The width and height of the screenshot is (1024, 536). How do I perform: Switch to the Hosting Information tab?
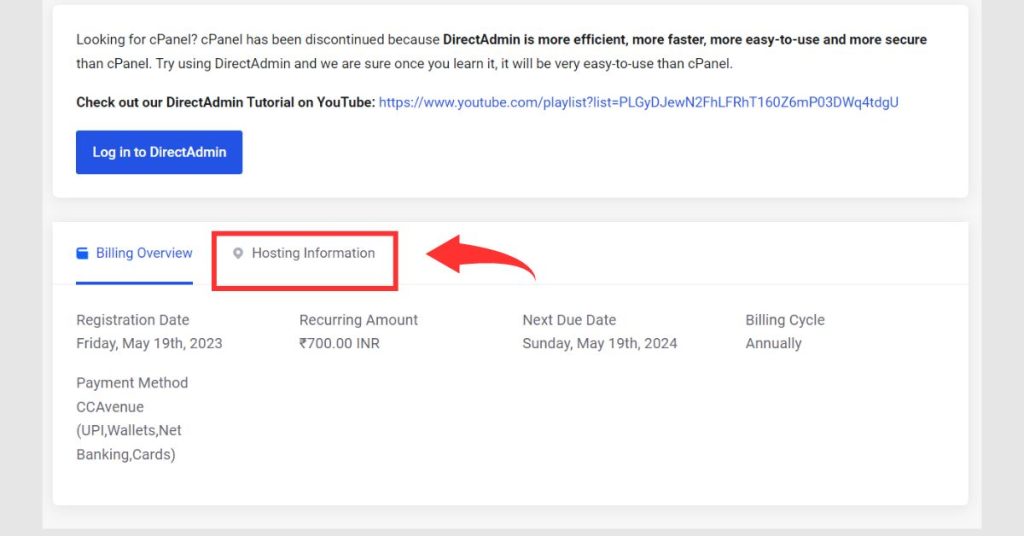click(x=304, y=253)
